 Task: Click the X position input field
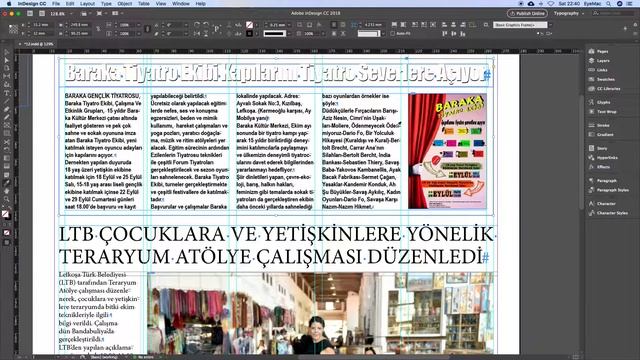(x=42, y=25)
